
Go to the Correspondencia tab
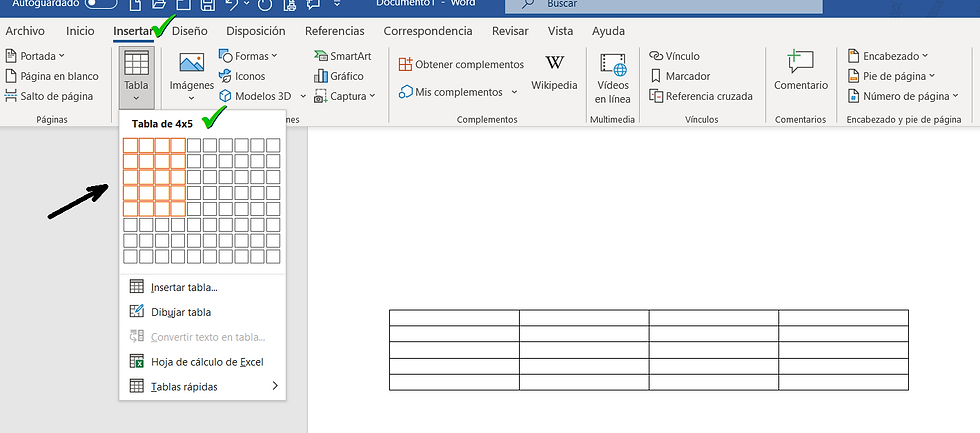428,31
